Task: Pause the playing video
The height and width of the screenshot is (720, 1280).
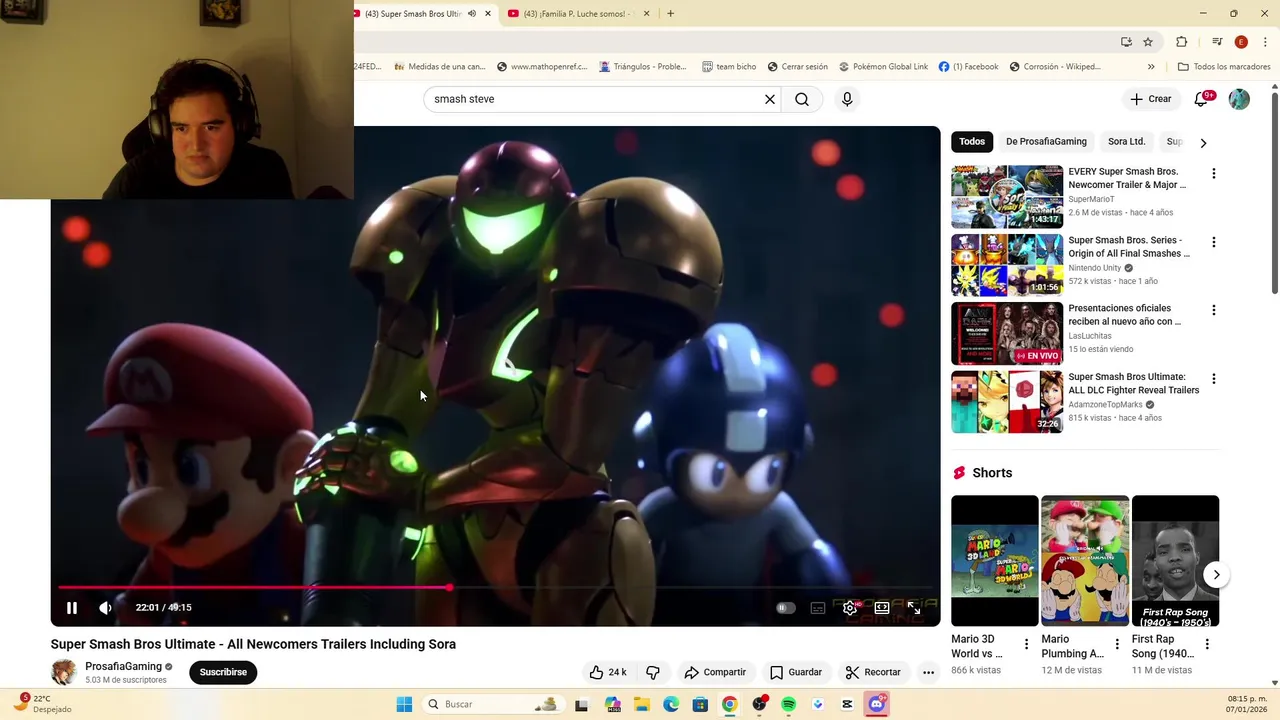Action: point(72,607)
